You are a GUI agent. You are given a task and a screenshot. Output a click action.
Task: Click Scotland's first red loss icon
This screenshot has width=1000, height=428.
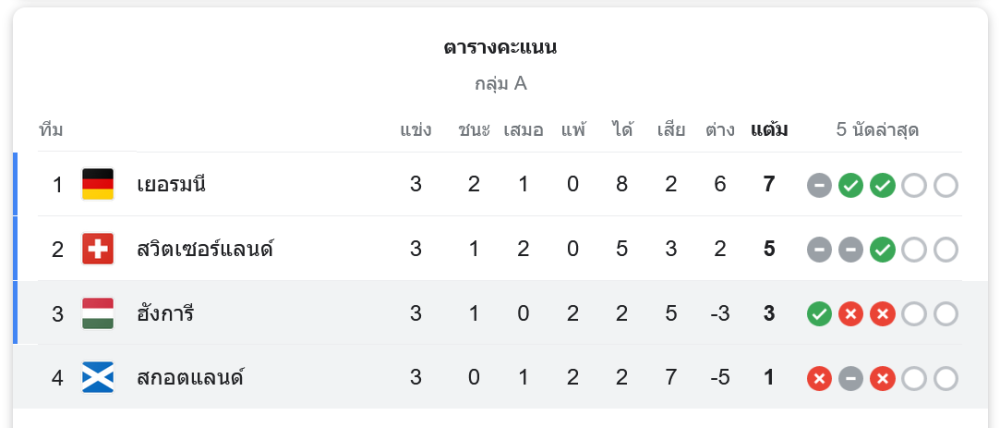pyautogui.click(x=819, y=379)
